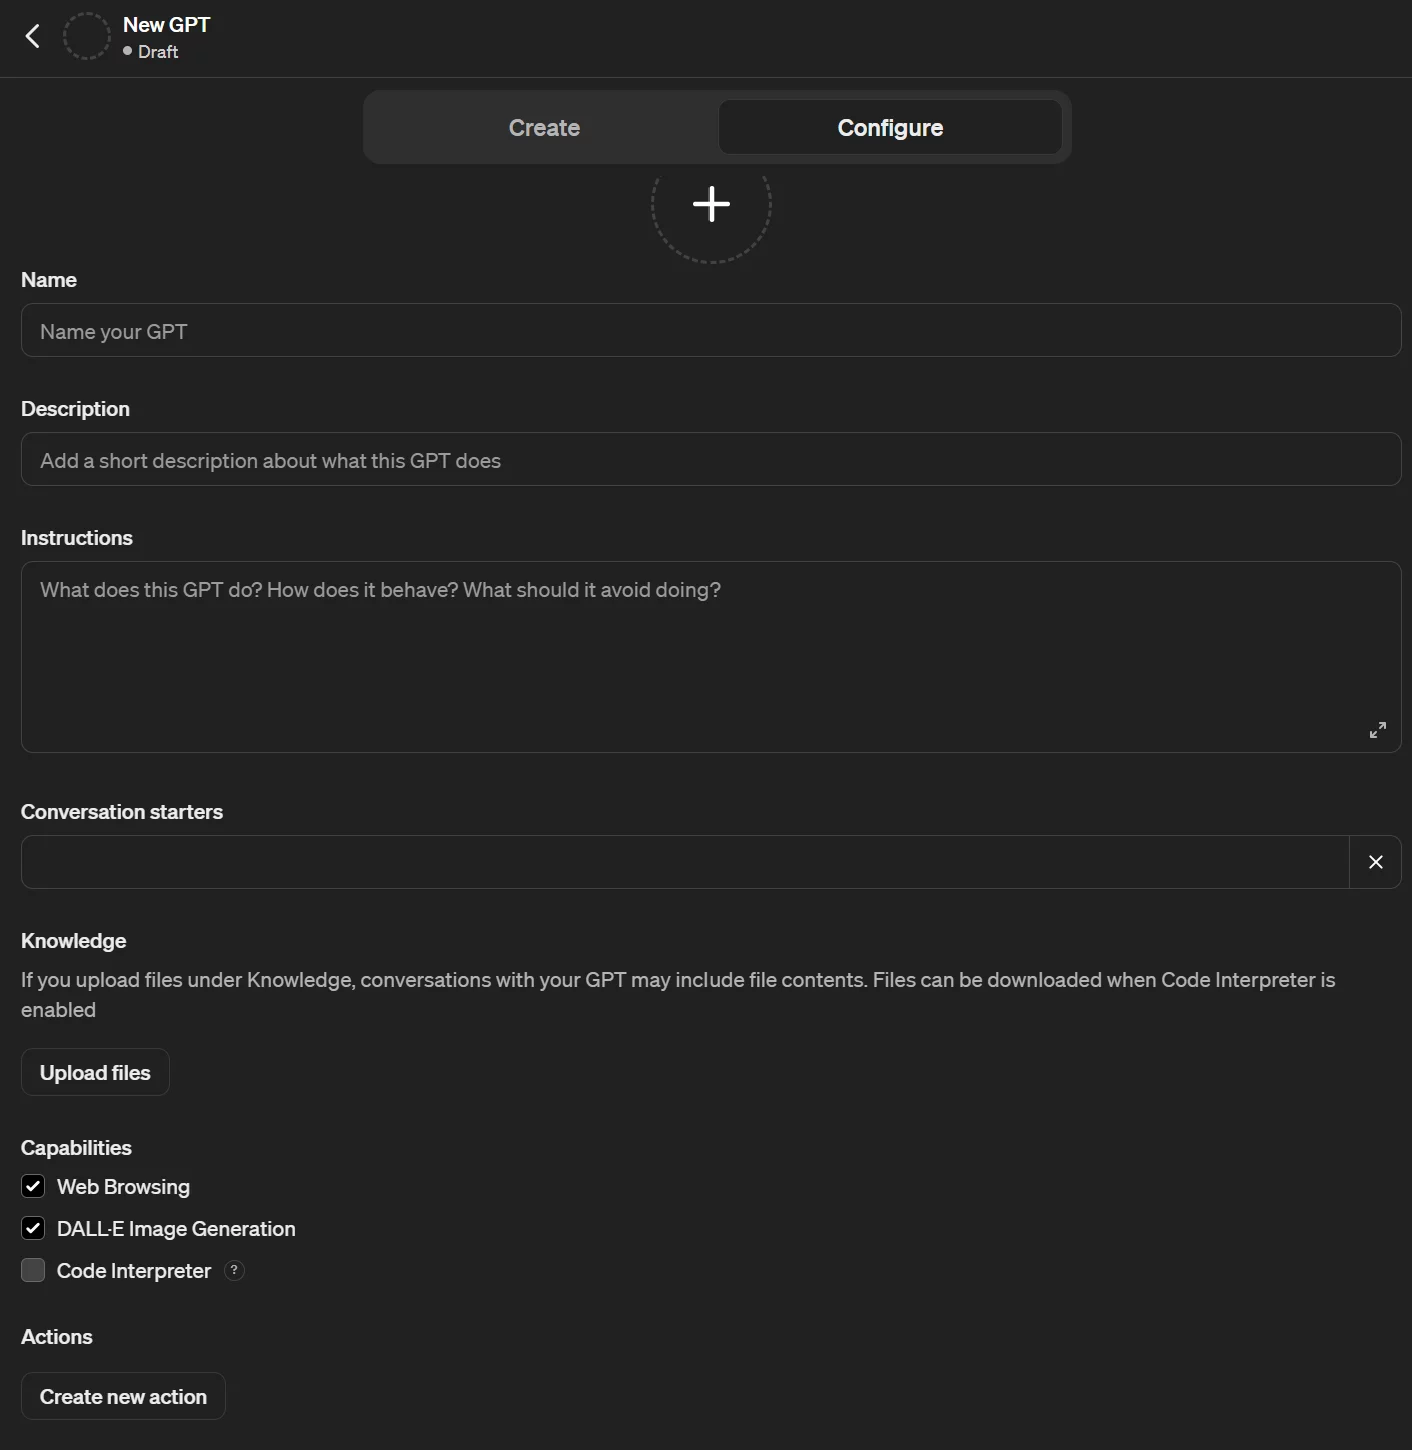This screenshot has height=1450, width=1412.
Task: Focus the Conversation starters input box
Action: pos(685,862)
